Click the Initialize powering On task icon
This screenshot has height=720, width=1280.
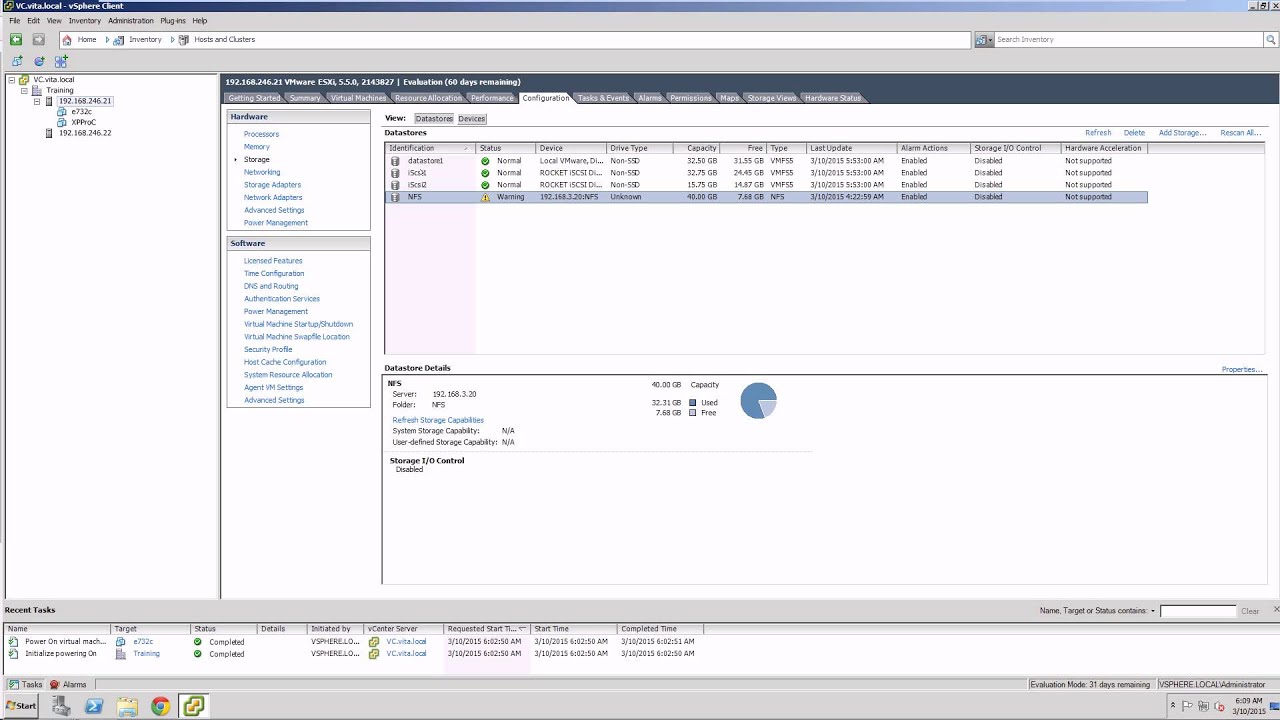pyautogui.click(x=14, y=654)
